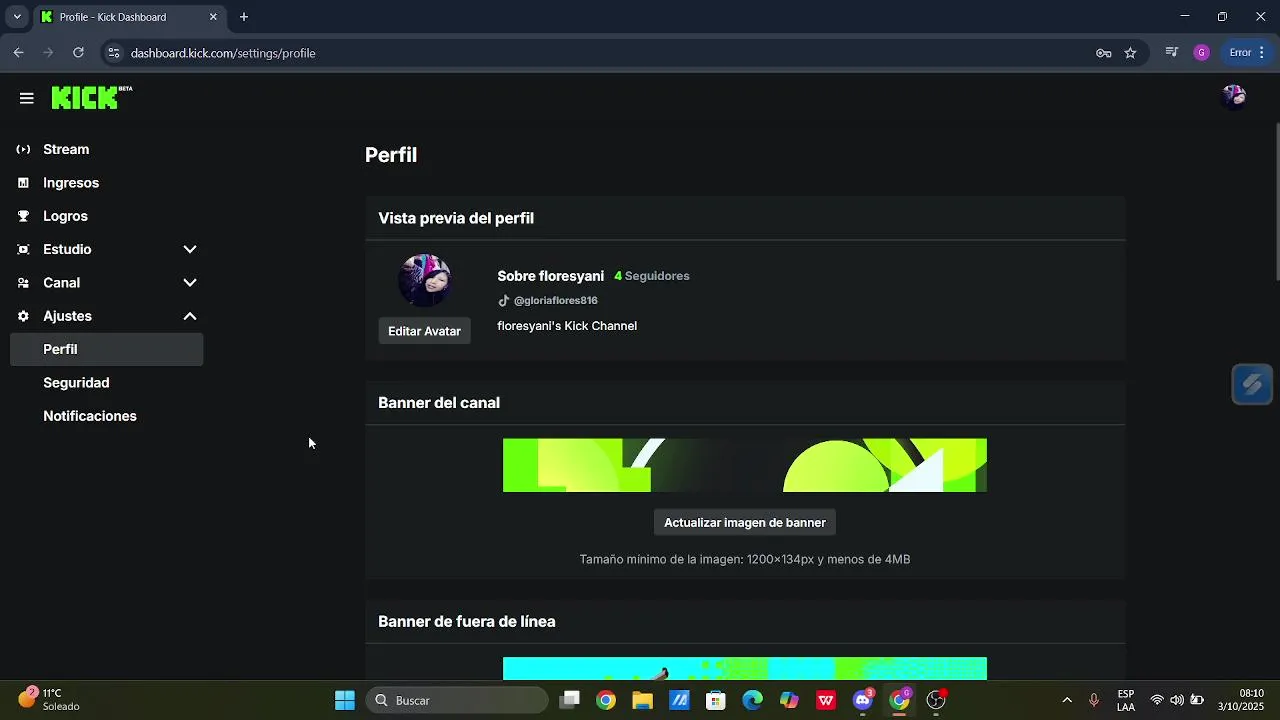Expand the Canal section chevron

point(190,283)
